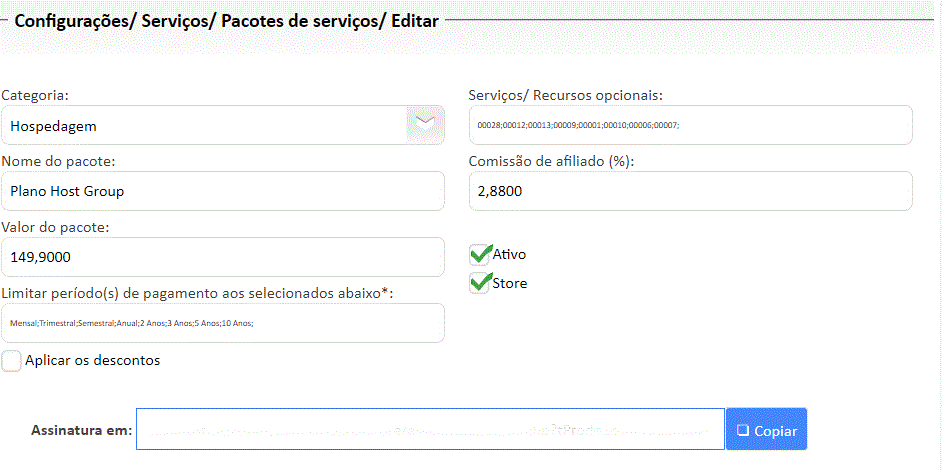This screenshot has width=942, height=471.
Task: Click Serviços in the breadcrumb heading
Action: pos(173,20)
